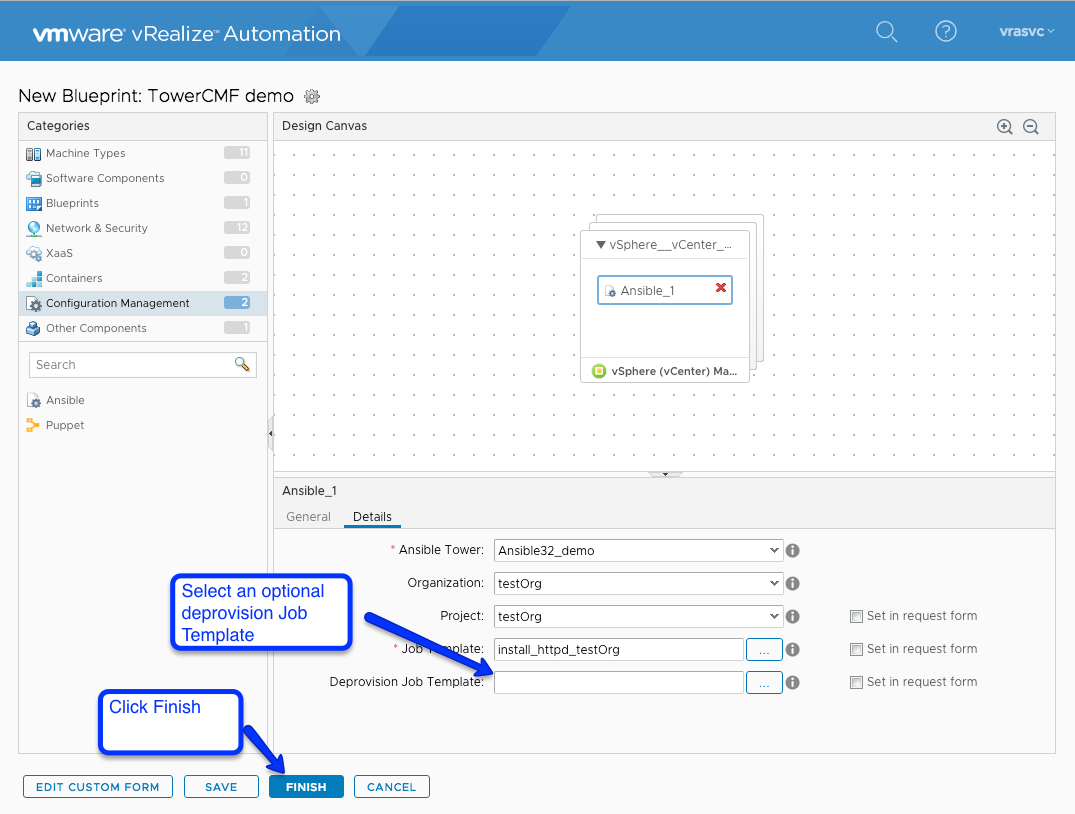This screenshot has height=814, width=1075.
Task: Collapse the vSphere__vCenter machine triangle
Action: tap(601, 245)
